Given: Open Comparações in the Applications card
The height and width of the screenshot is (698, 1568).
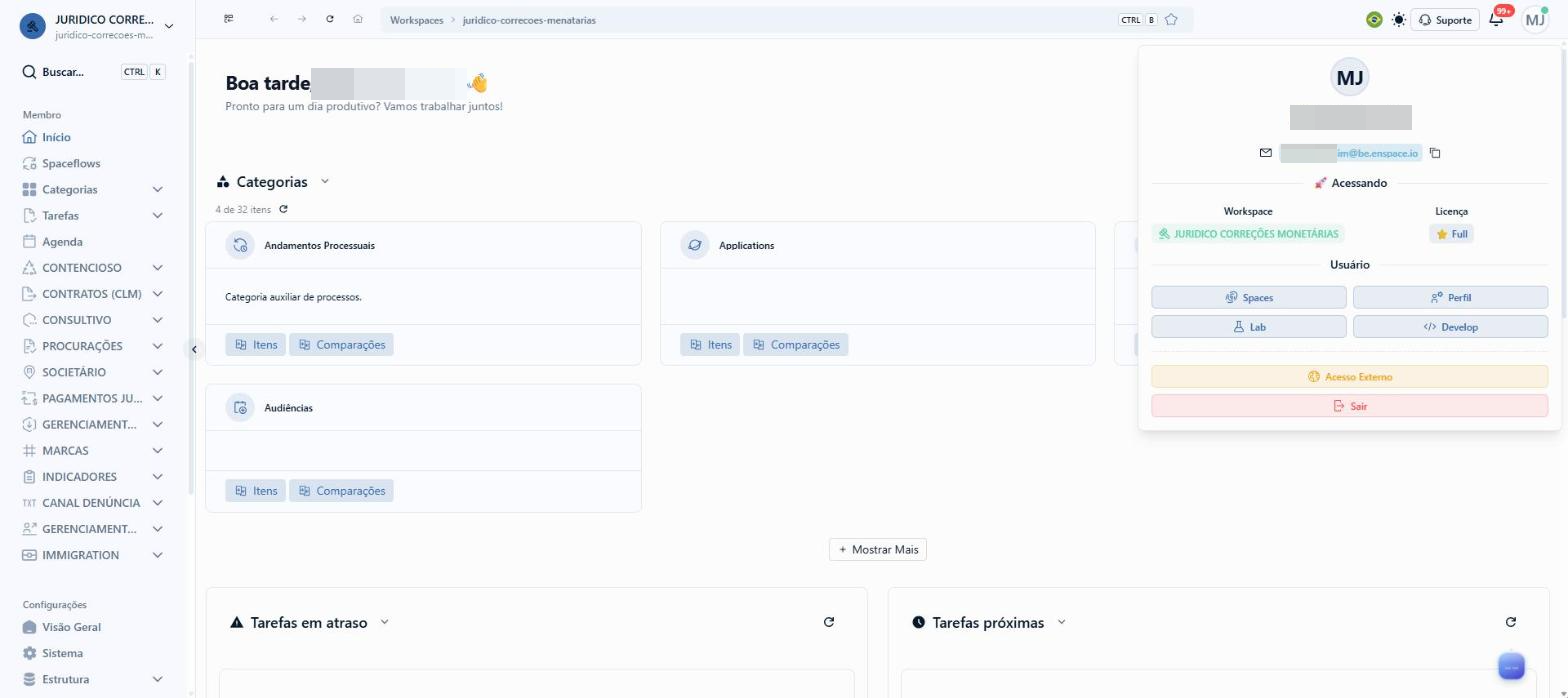Looking at the screenshot, I should coord(796,344).
